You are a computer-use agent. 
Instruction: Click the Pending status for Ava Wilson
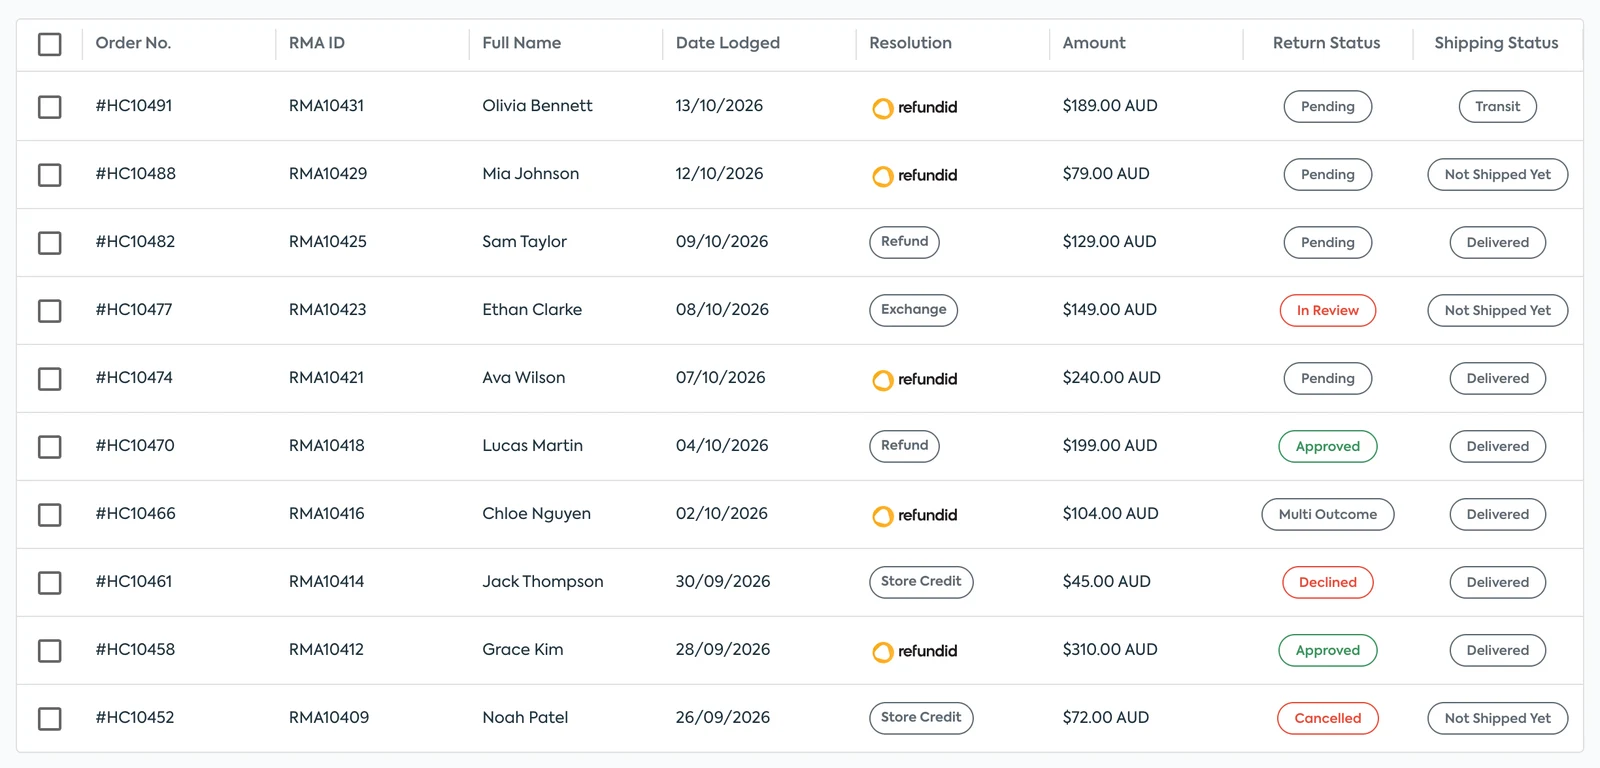(1327, 379)
